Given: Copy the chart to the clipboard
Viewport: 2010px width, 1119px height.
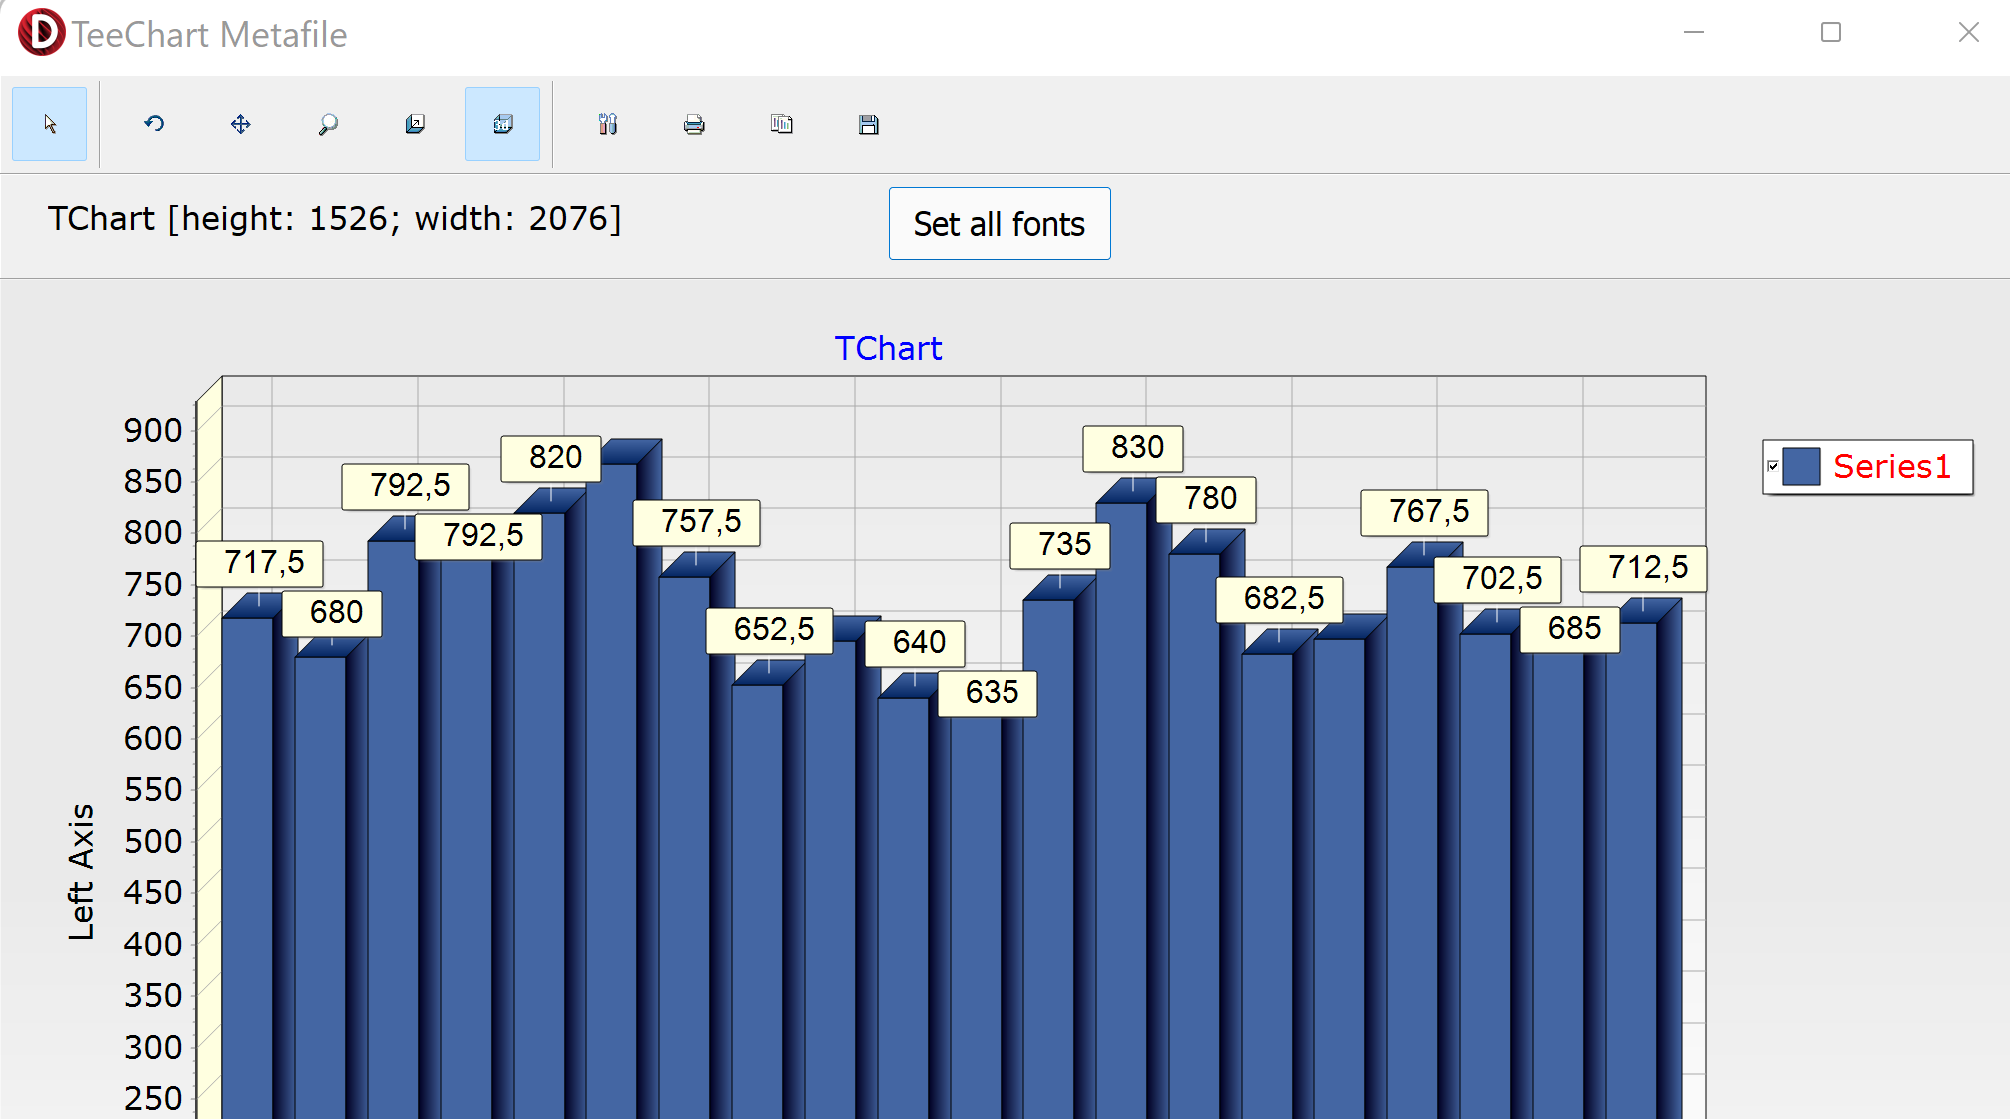Looking at the screenshot, I should [x=782, y=124].
